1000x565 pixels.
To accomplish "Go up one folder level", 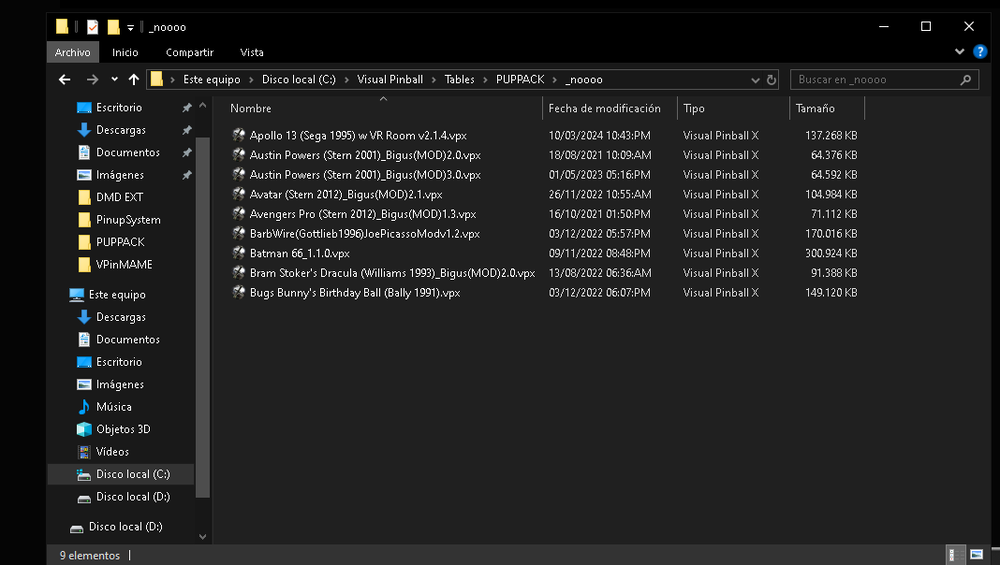I will (133, 80).
